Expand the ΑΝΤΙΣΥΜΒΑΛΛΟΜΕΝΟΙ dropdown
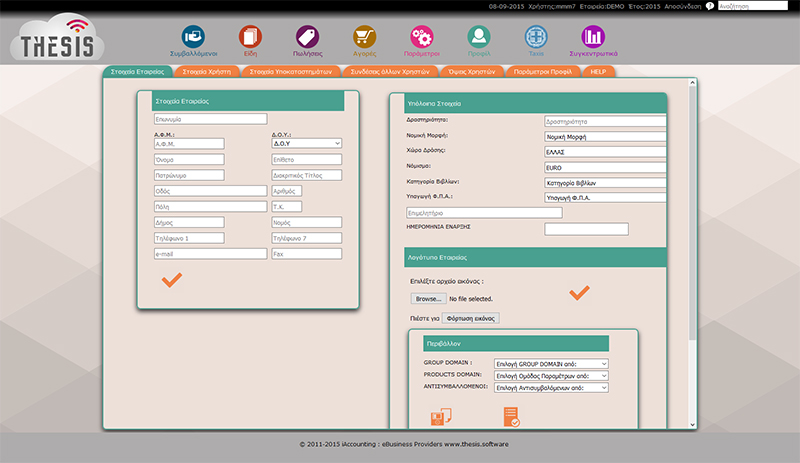The height and width of the screenshot is (463, 800). pos(551,387)
